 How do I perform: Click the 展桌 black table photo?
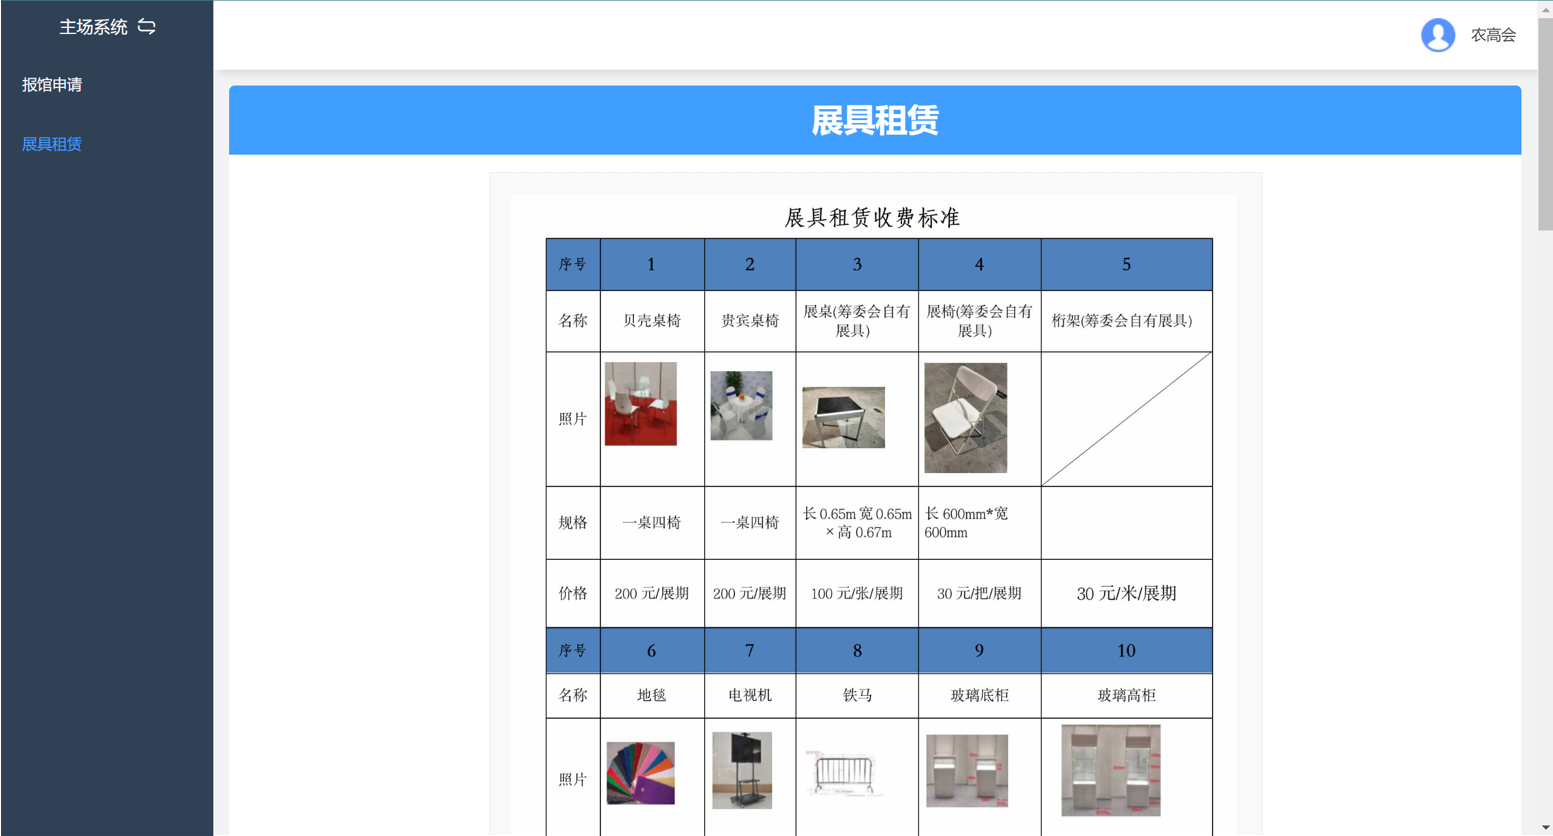843,417
